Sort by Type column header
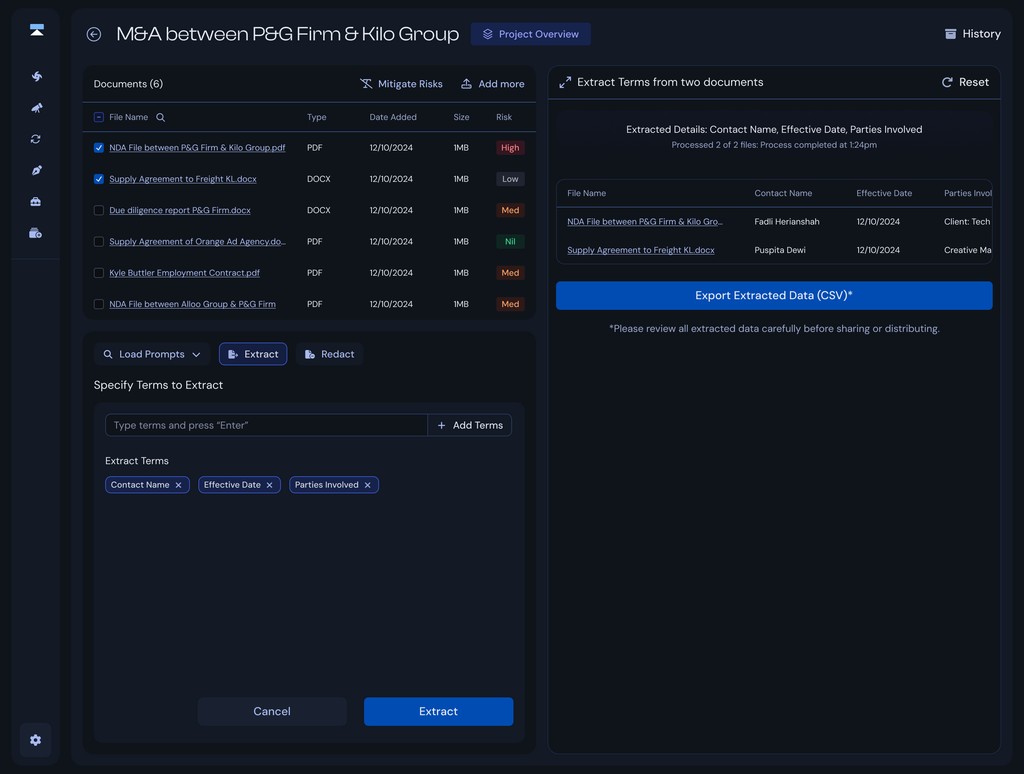This screenshot has width=1024, height=774. [x=316, y=117]
